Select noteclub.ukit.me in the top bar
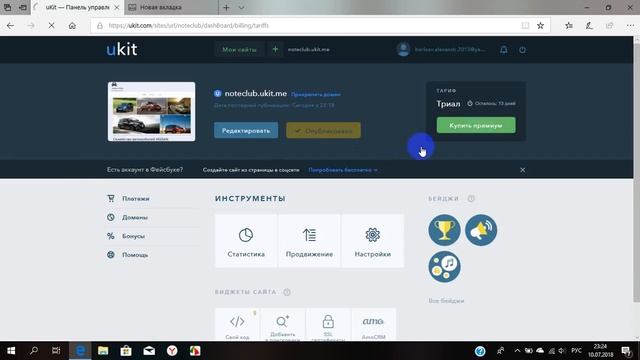Screen dimensions: 640x360 click(x=309, y=49)
